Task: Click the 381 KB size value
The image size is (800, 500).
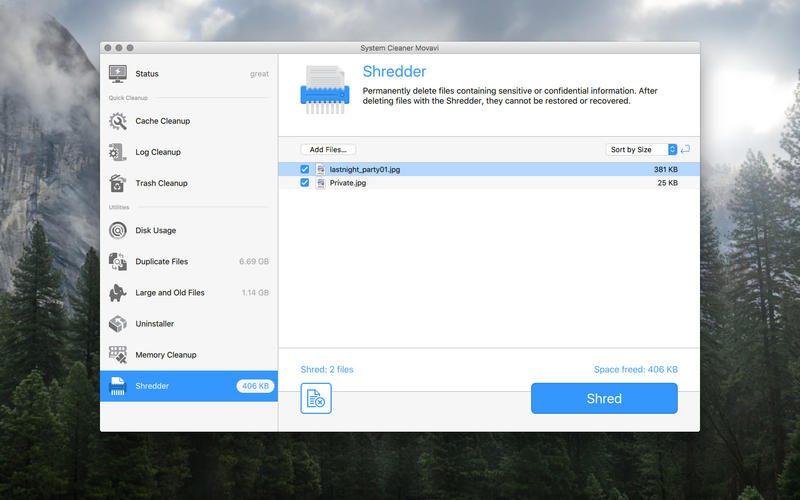Action: click(x=666, y=169)
